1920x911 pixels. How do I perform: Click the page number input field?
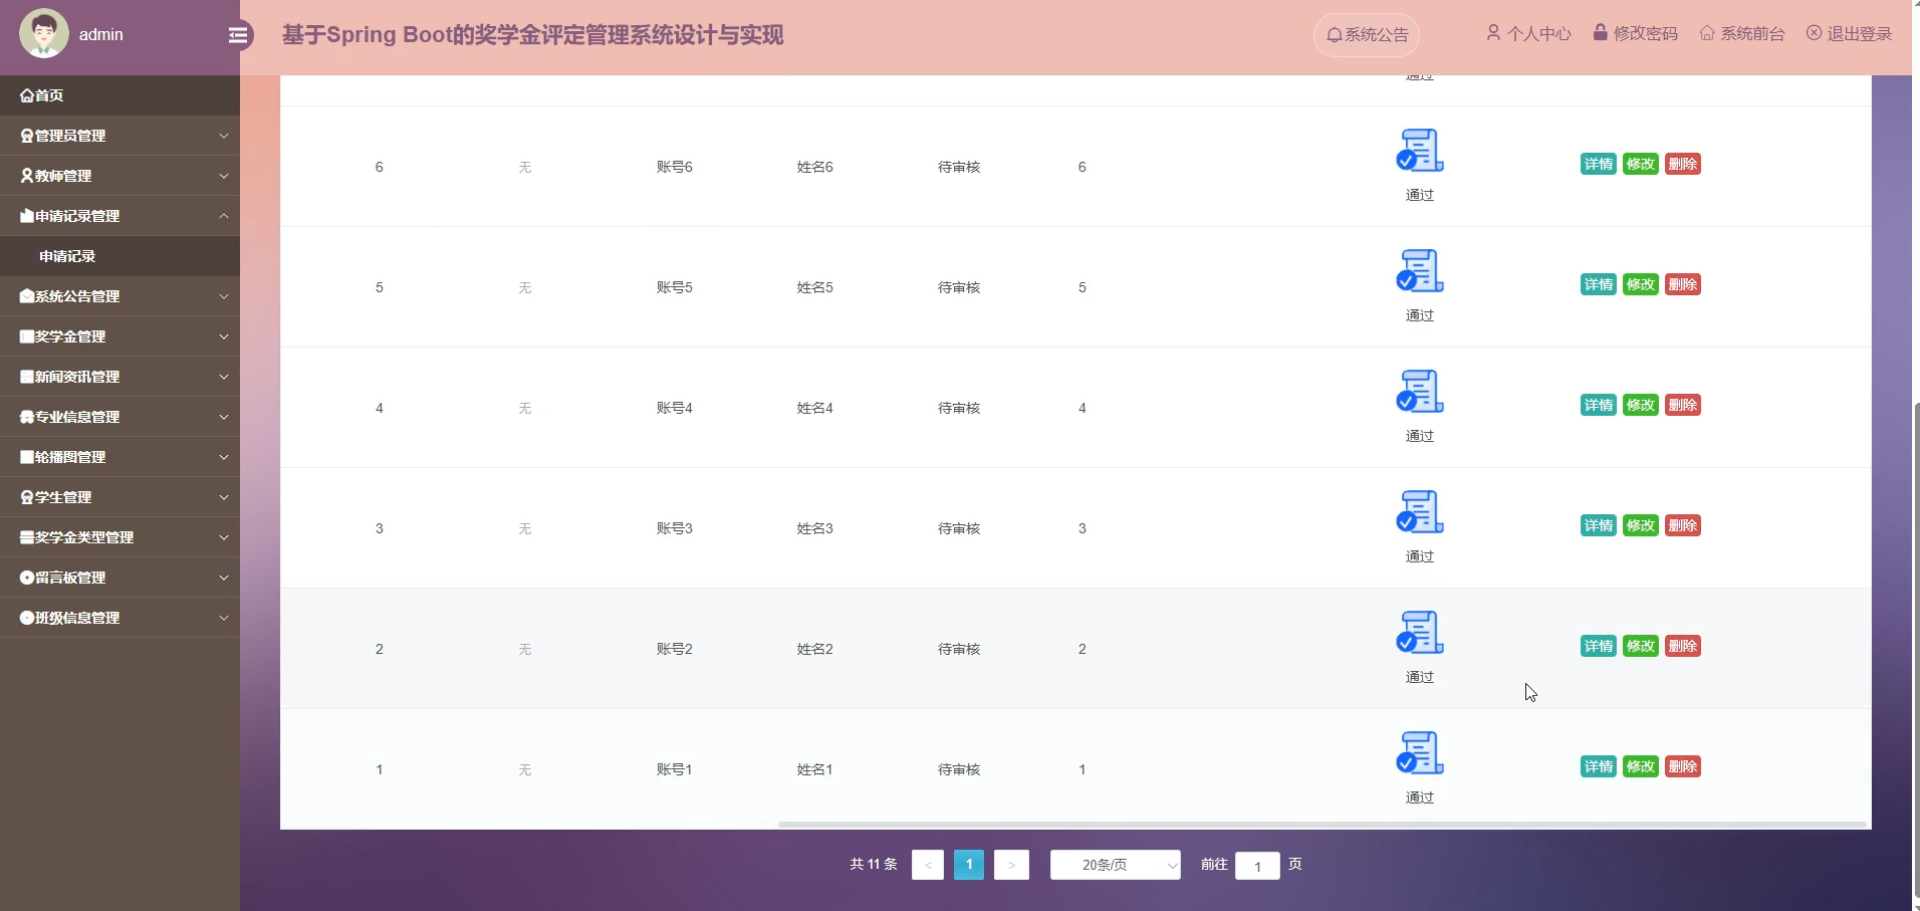[1256, 865]
